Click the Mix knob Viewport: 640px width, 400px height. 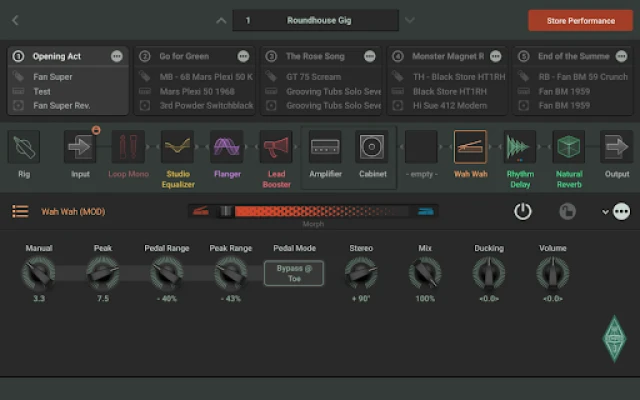click(x=425, y=273)
